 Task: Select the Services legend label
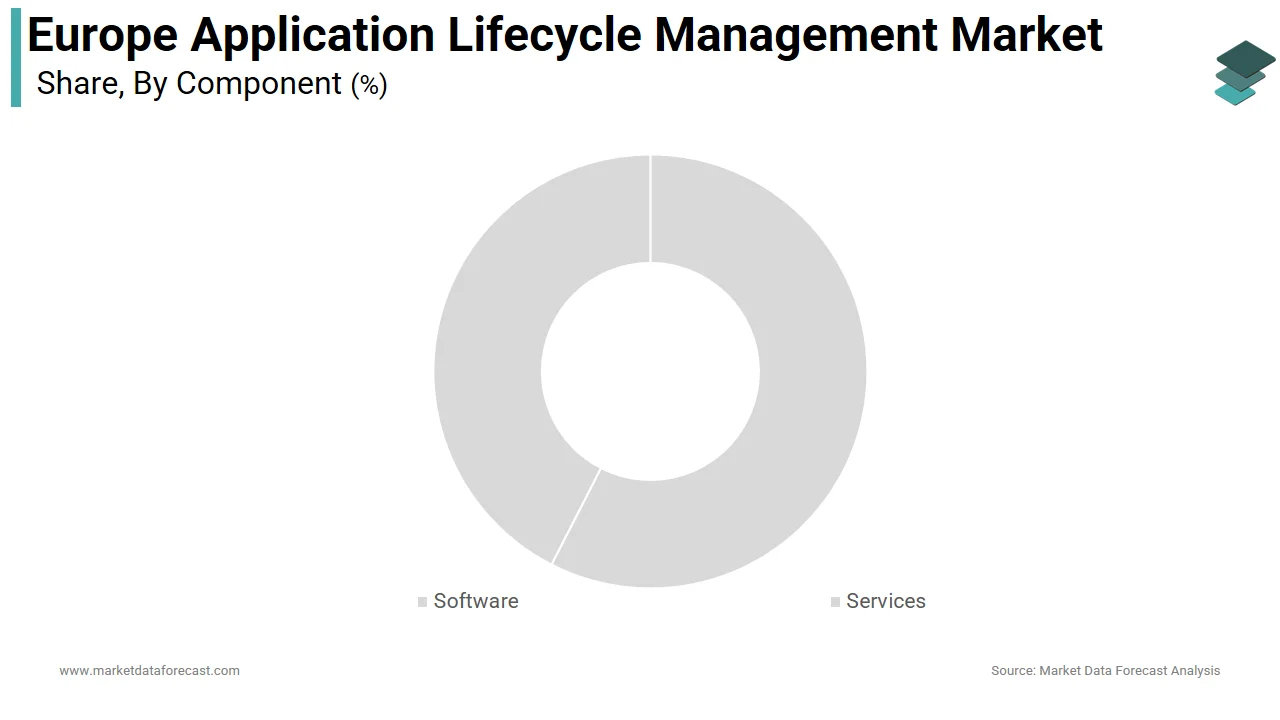[x=886, y=601]
